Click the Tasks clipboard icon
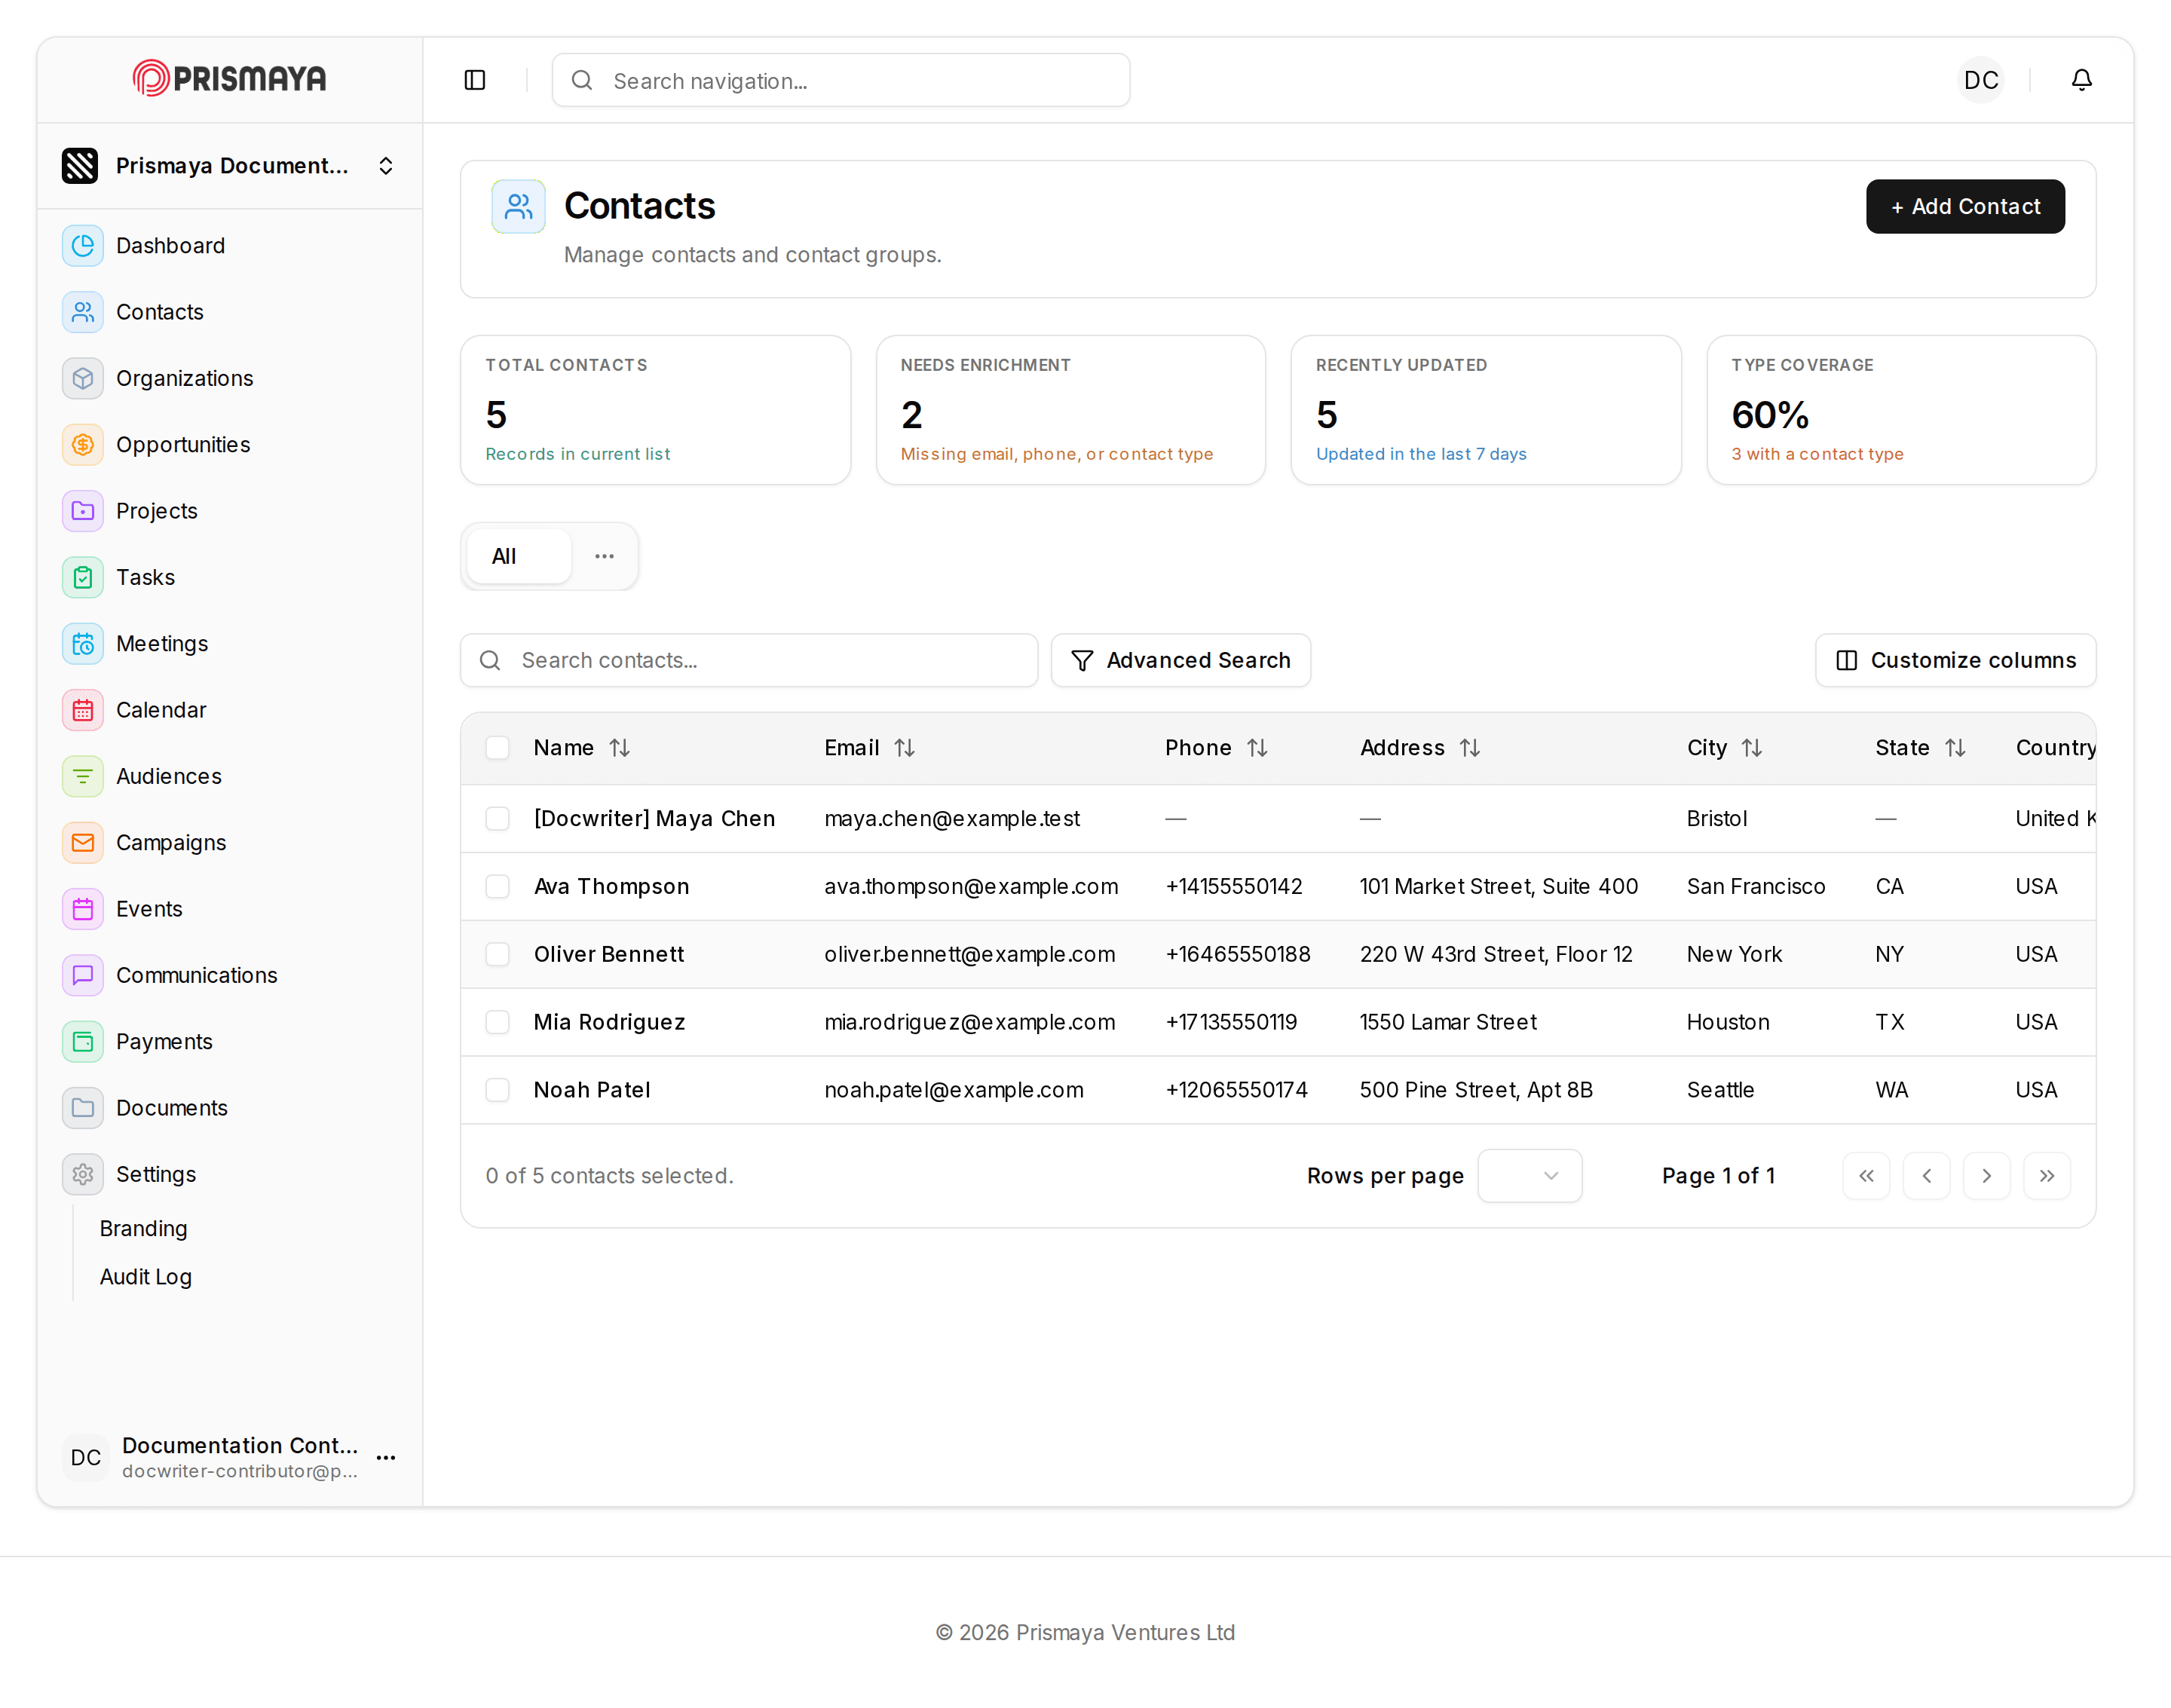 (83, 577)
